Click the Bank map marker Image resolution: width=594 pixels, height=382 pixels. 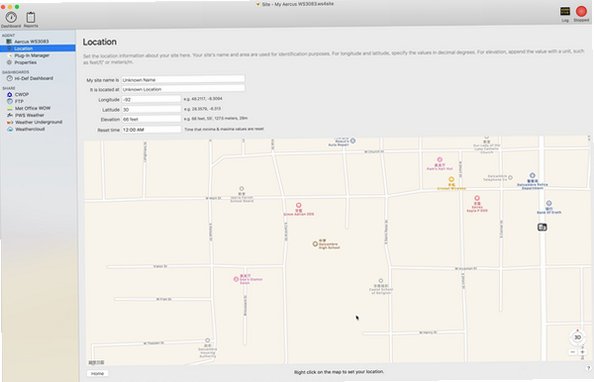click(x=549, y=203)
